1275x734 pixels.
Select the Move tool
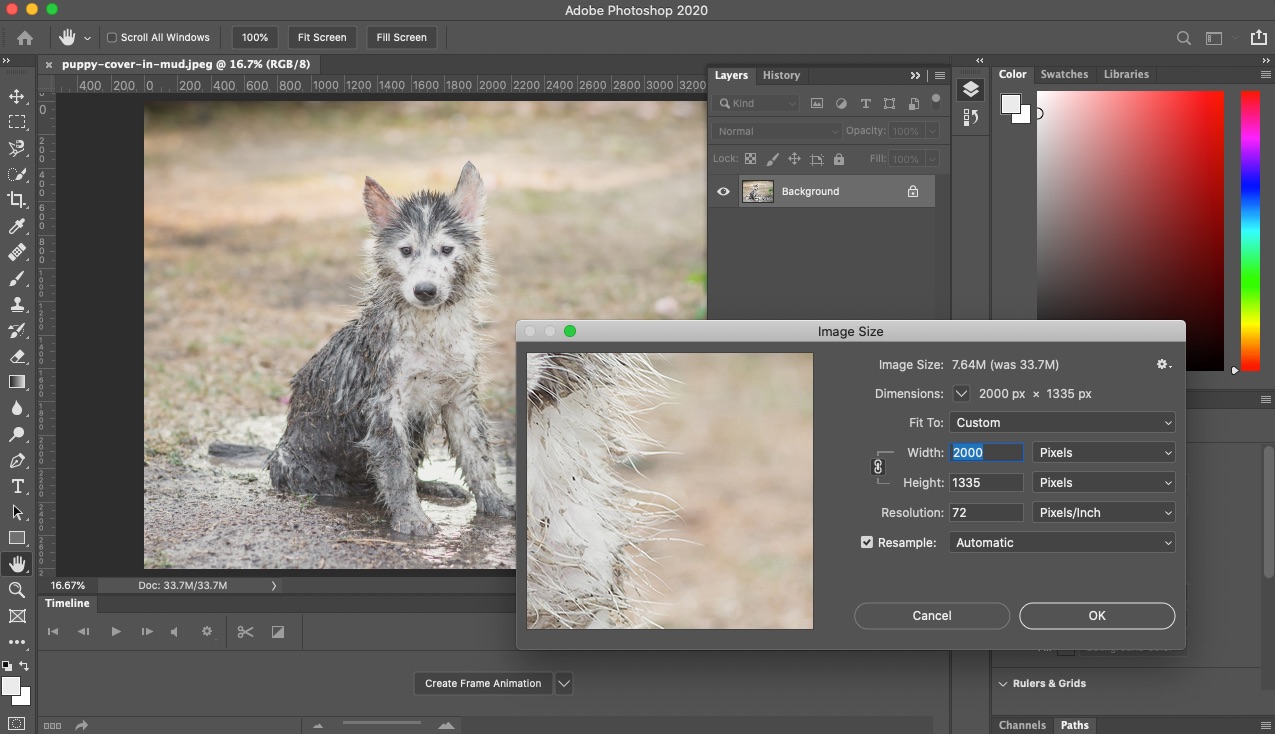(16, 96)
